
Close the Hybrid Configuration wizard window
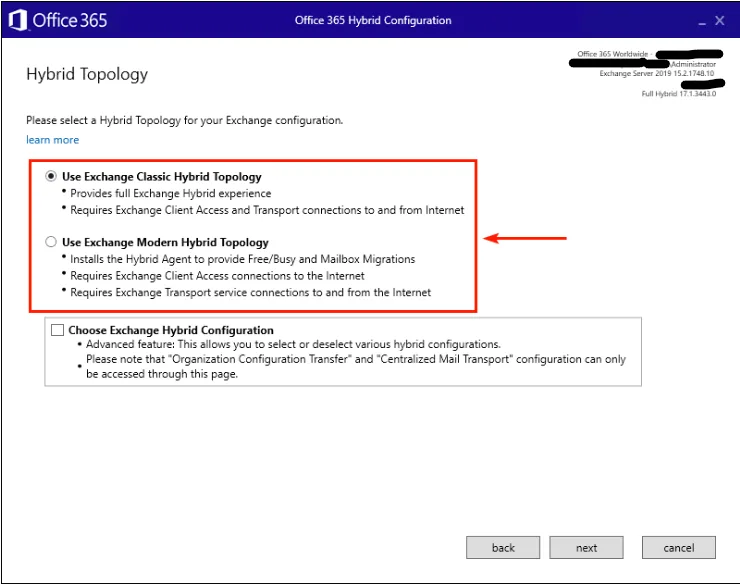click(x=719, y=20)
